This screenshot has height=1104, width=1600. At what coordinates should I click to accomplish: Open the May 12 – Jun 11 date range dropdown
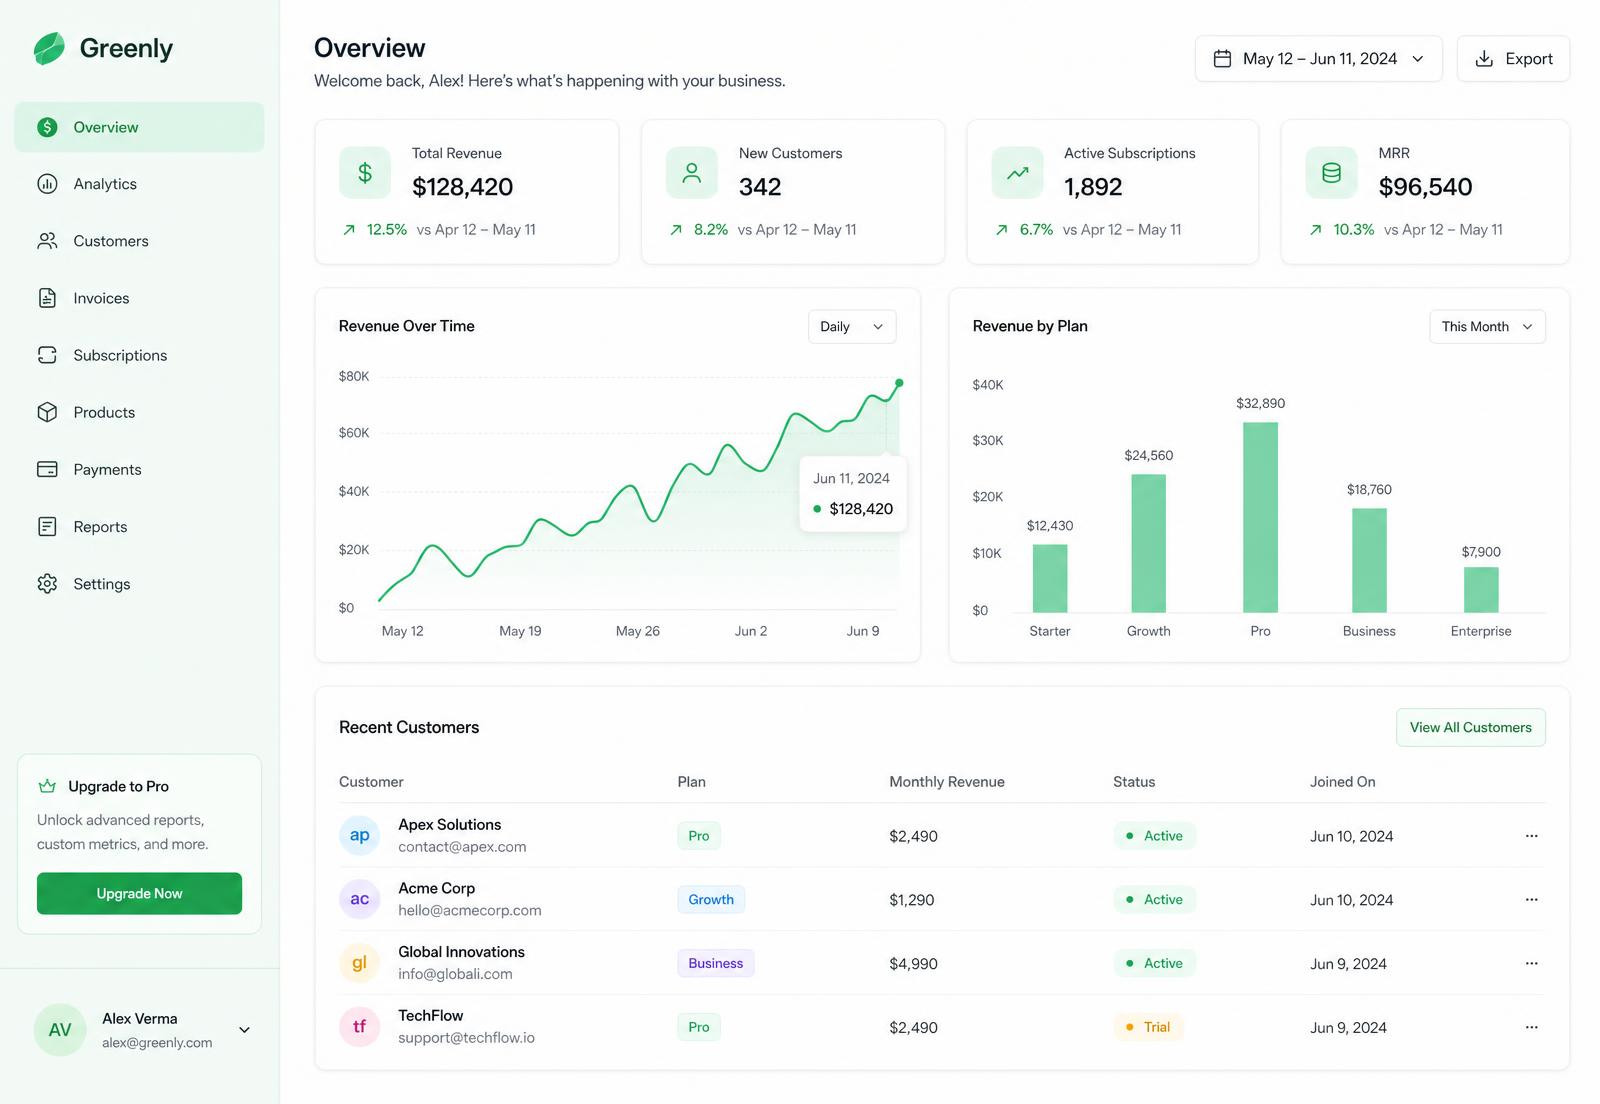[1318, 59]
